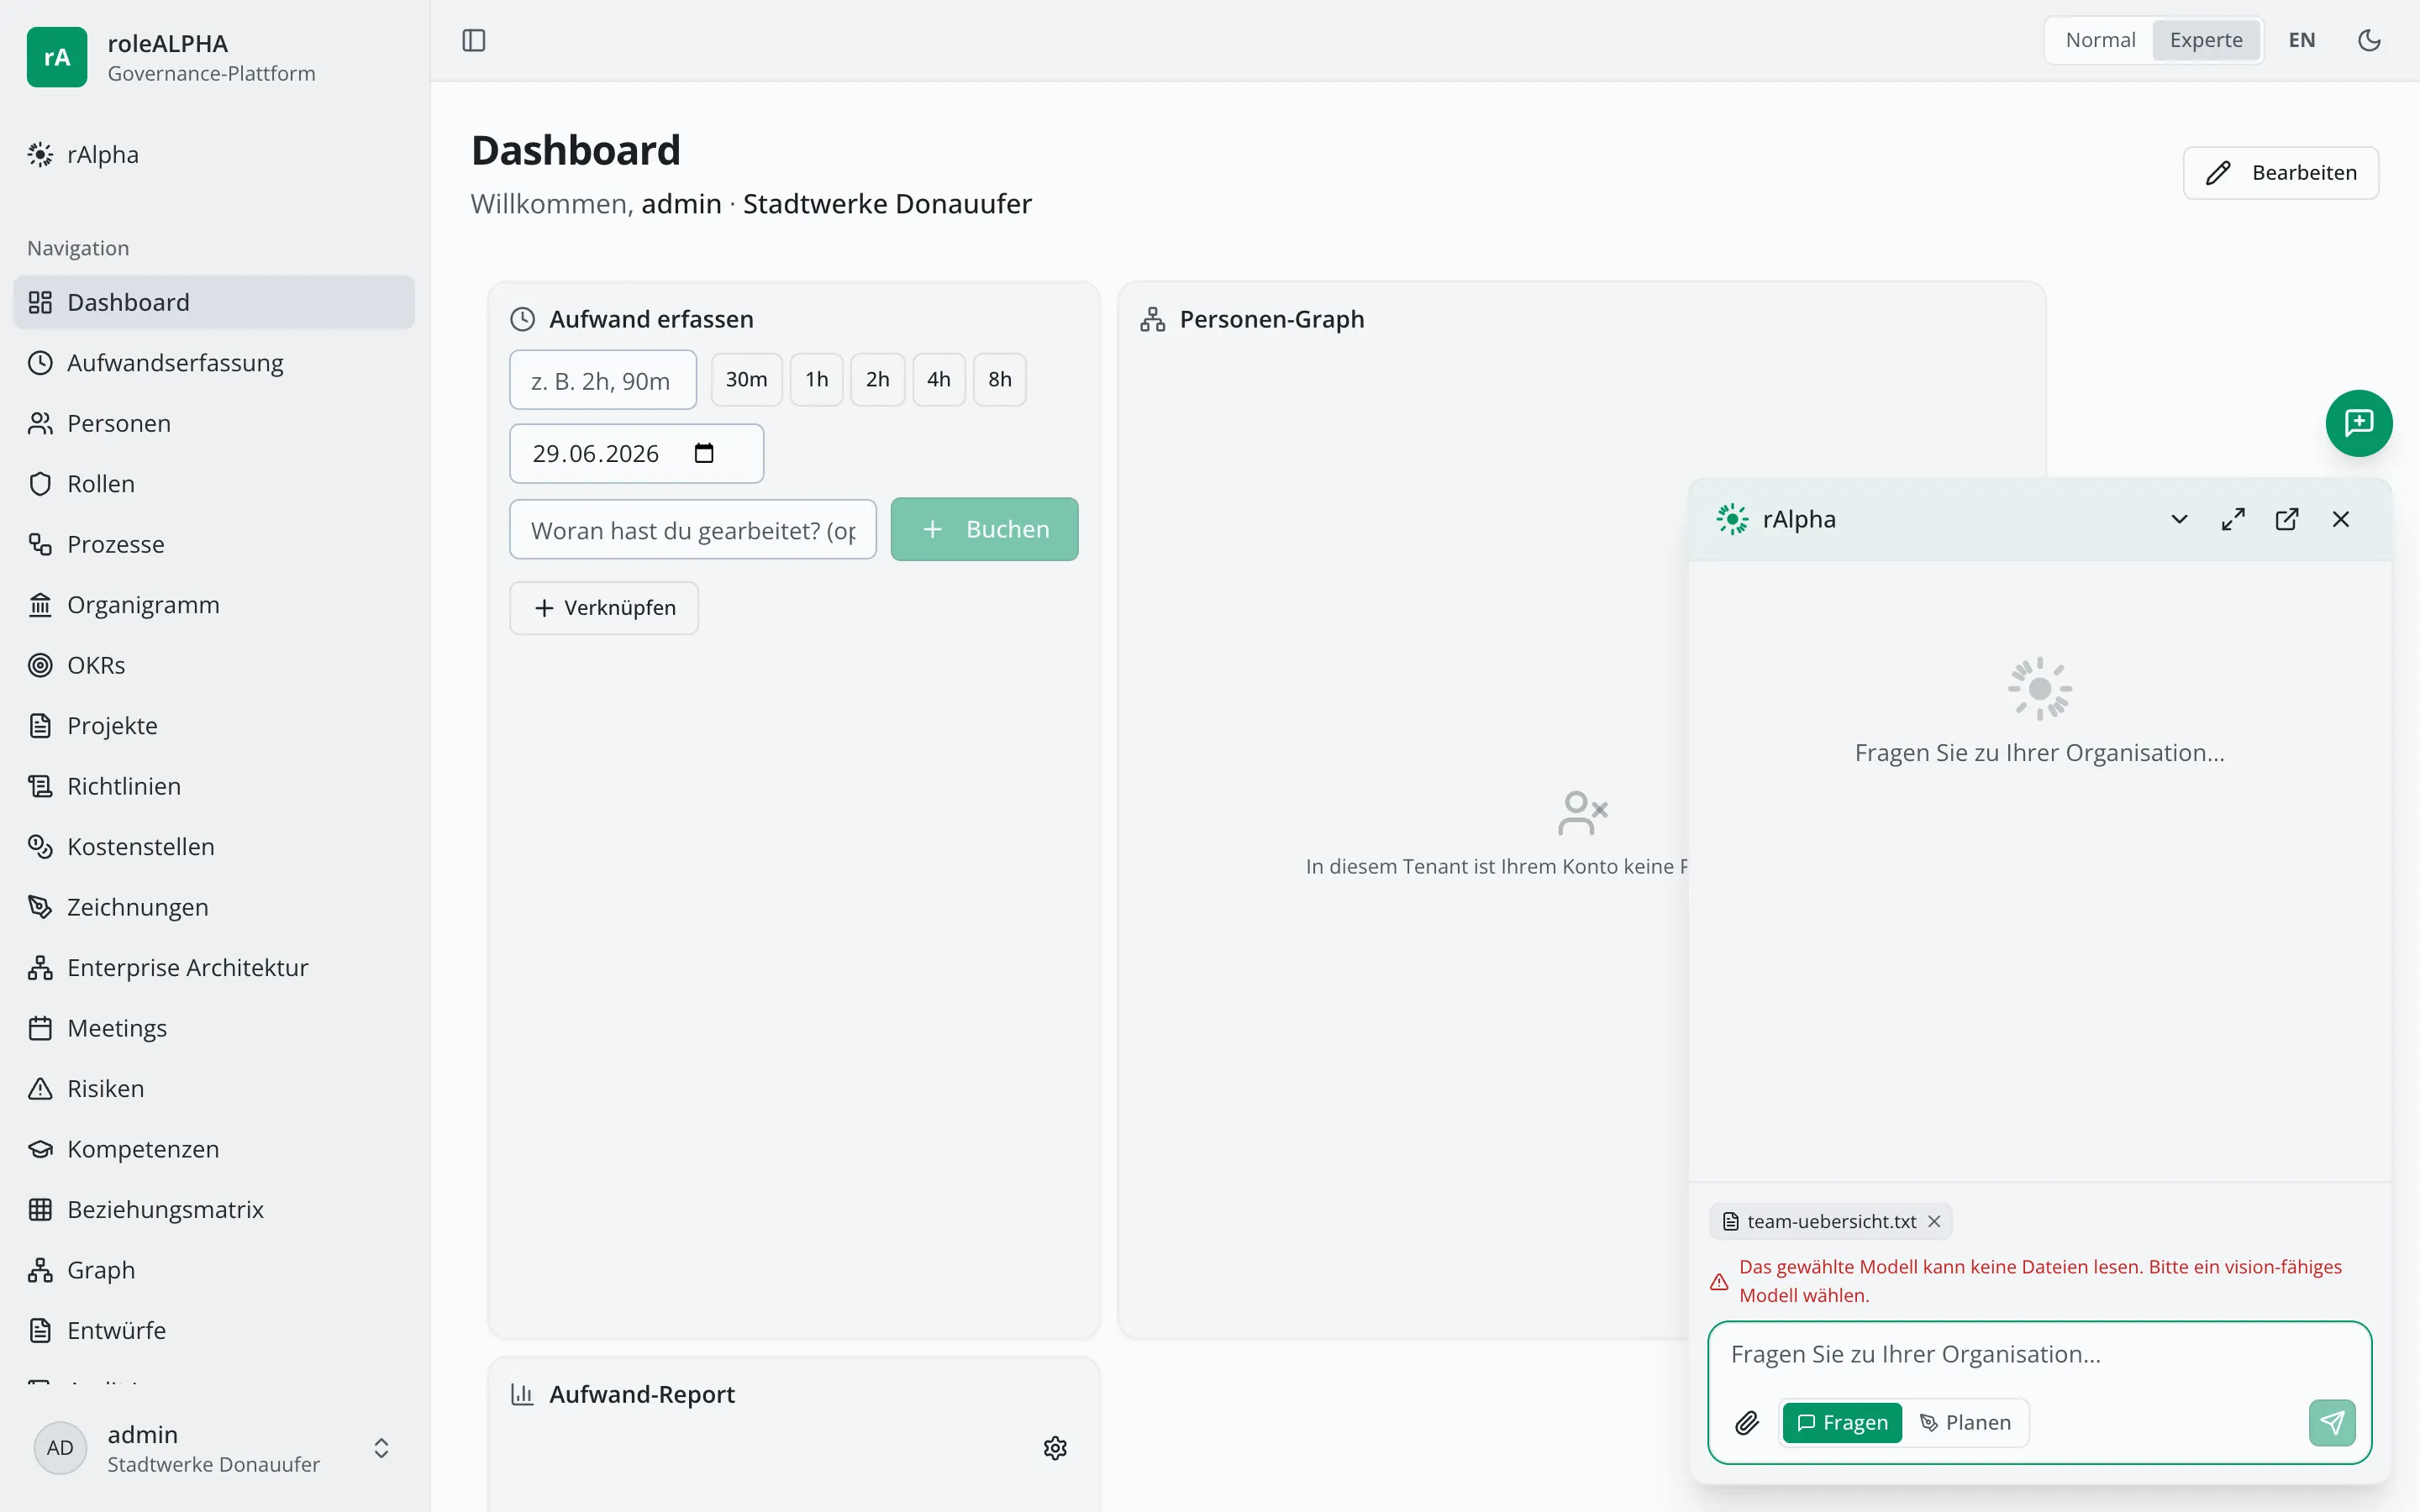This screenshot has width=2420, height=1512.
Task: Open the Aufwand-Report settings gear
Action: 1055,1448
